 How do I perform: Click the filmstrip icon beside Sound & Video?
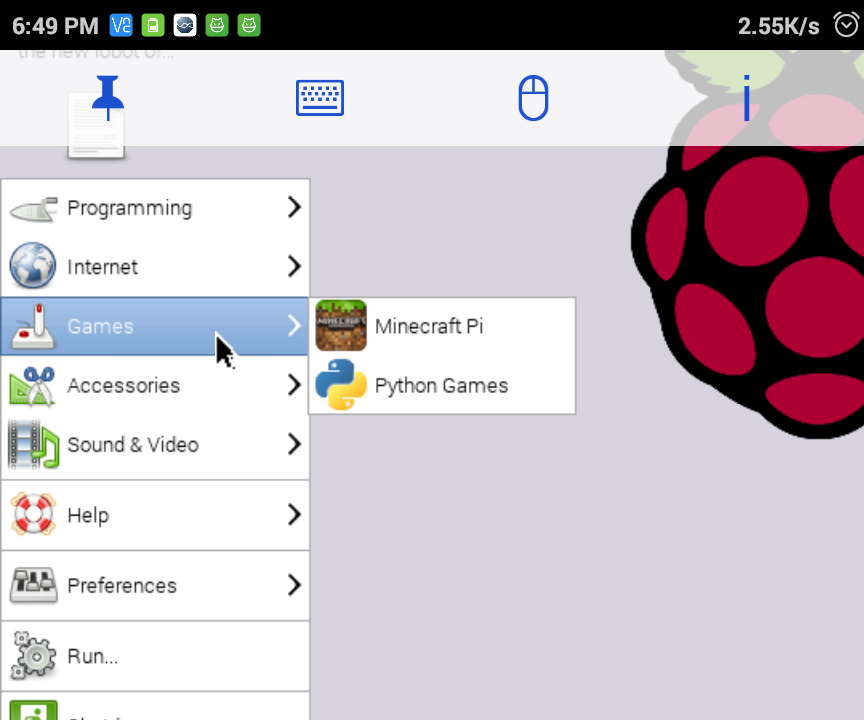click(33, 445)
